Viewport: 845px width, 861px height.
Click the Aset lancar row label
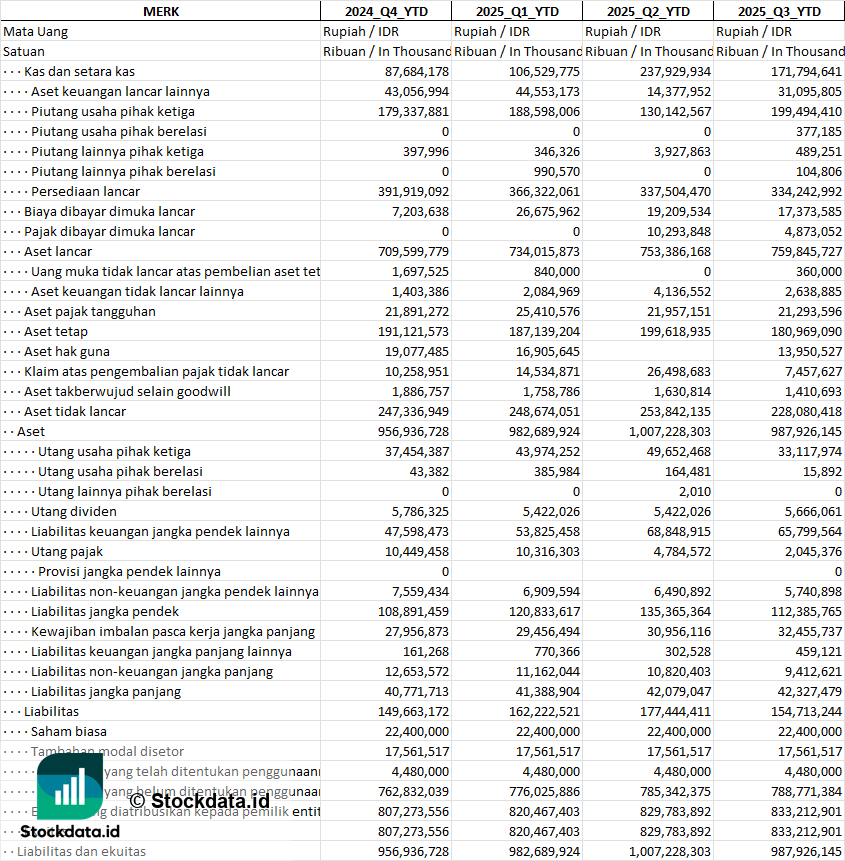pyautogui.click(x=58, y=251)
